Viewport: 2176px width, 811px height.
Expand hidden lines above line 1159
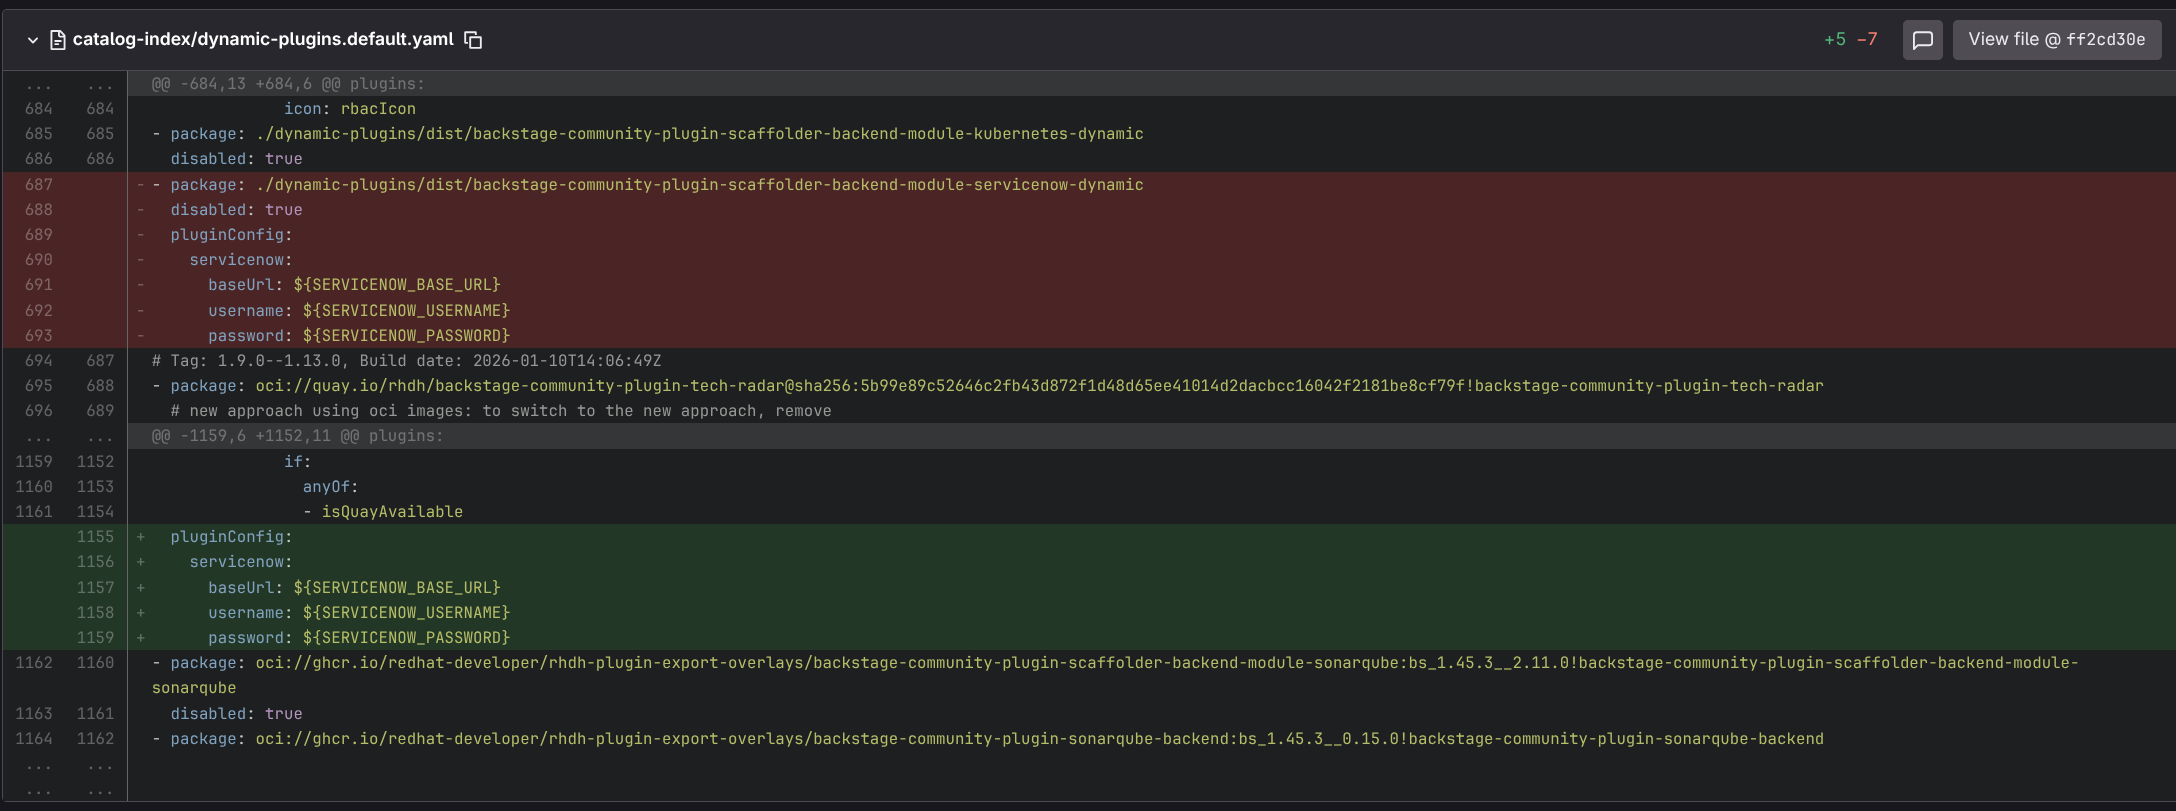[64, 436]
